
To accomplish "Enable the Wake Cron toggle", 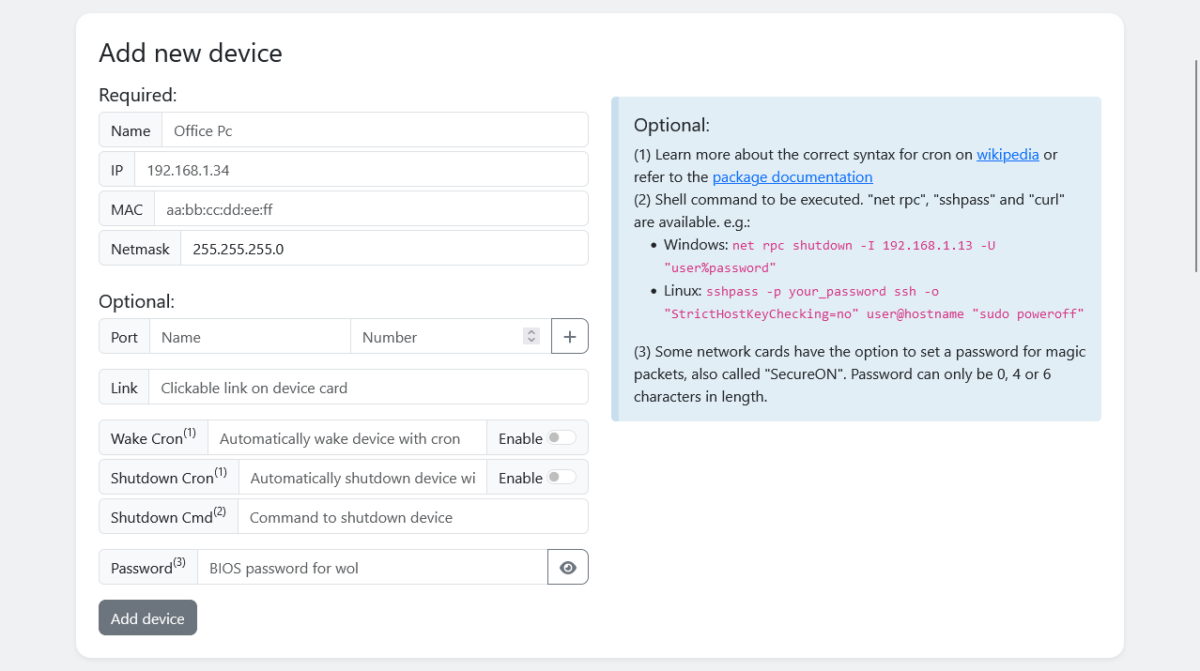I will point(561,438).
